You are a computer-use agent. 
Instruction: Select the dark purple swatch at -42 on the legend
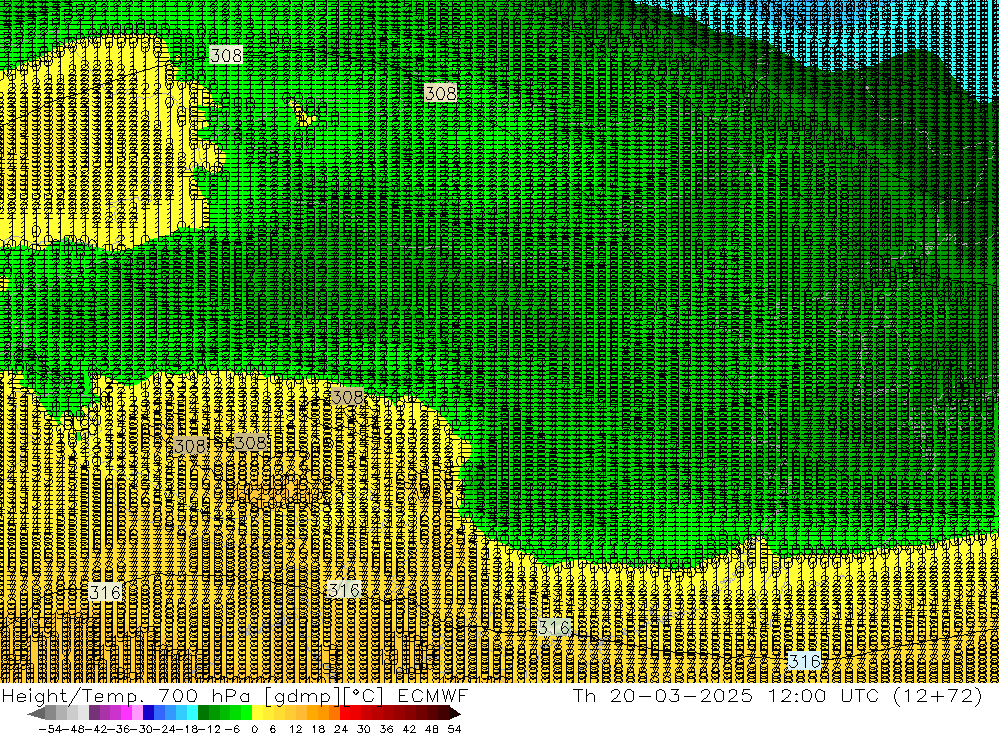tap(94, 713)
